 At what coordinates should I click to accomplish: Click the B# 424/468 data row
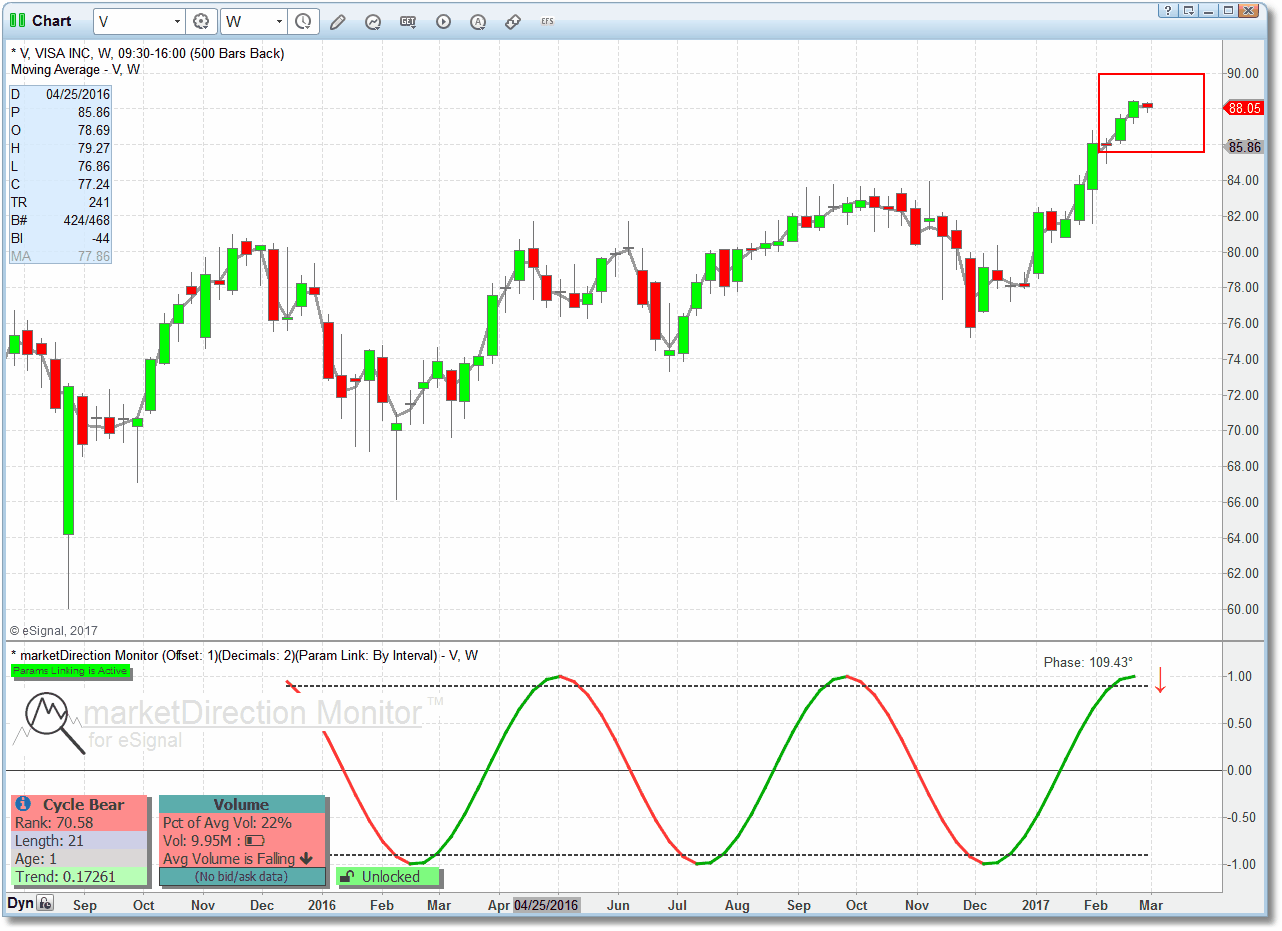pyautogui.click(x=60, y=220)
